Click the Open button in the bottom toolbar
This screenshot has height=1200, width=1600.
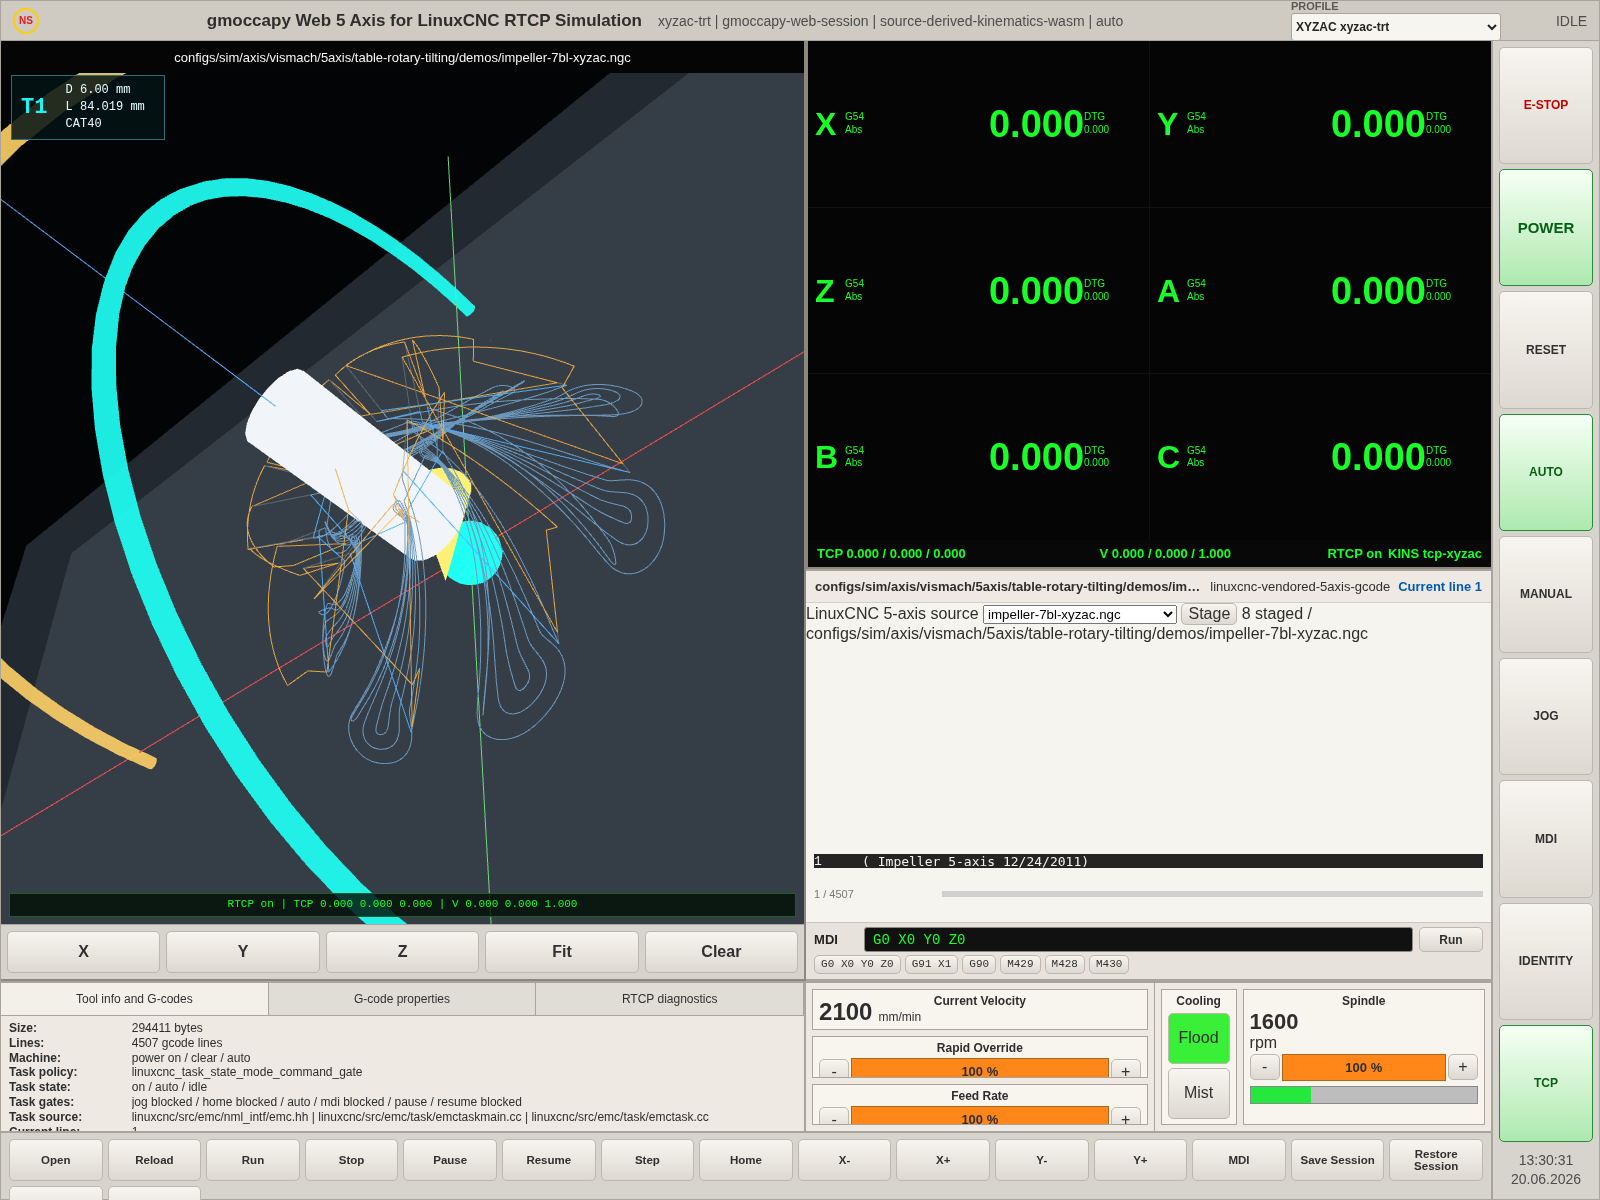[56, 1160]
